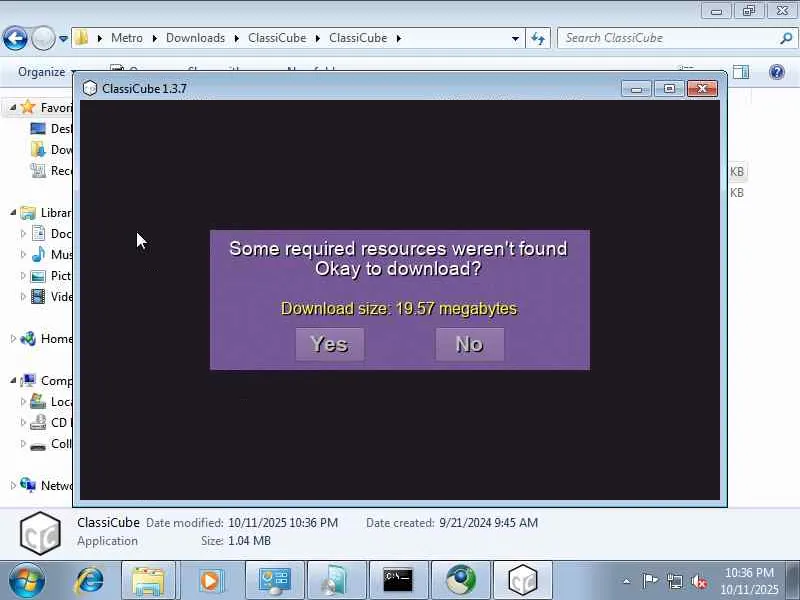Expand the Videos library node
Viewport: 800px width, 600px height.
click(23, 296)
